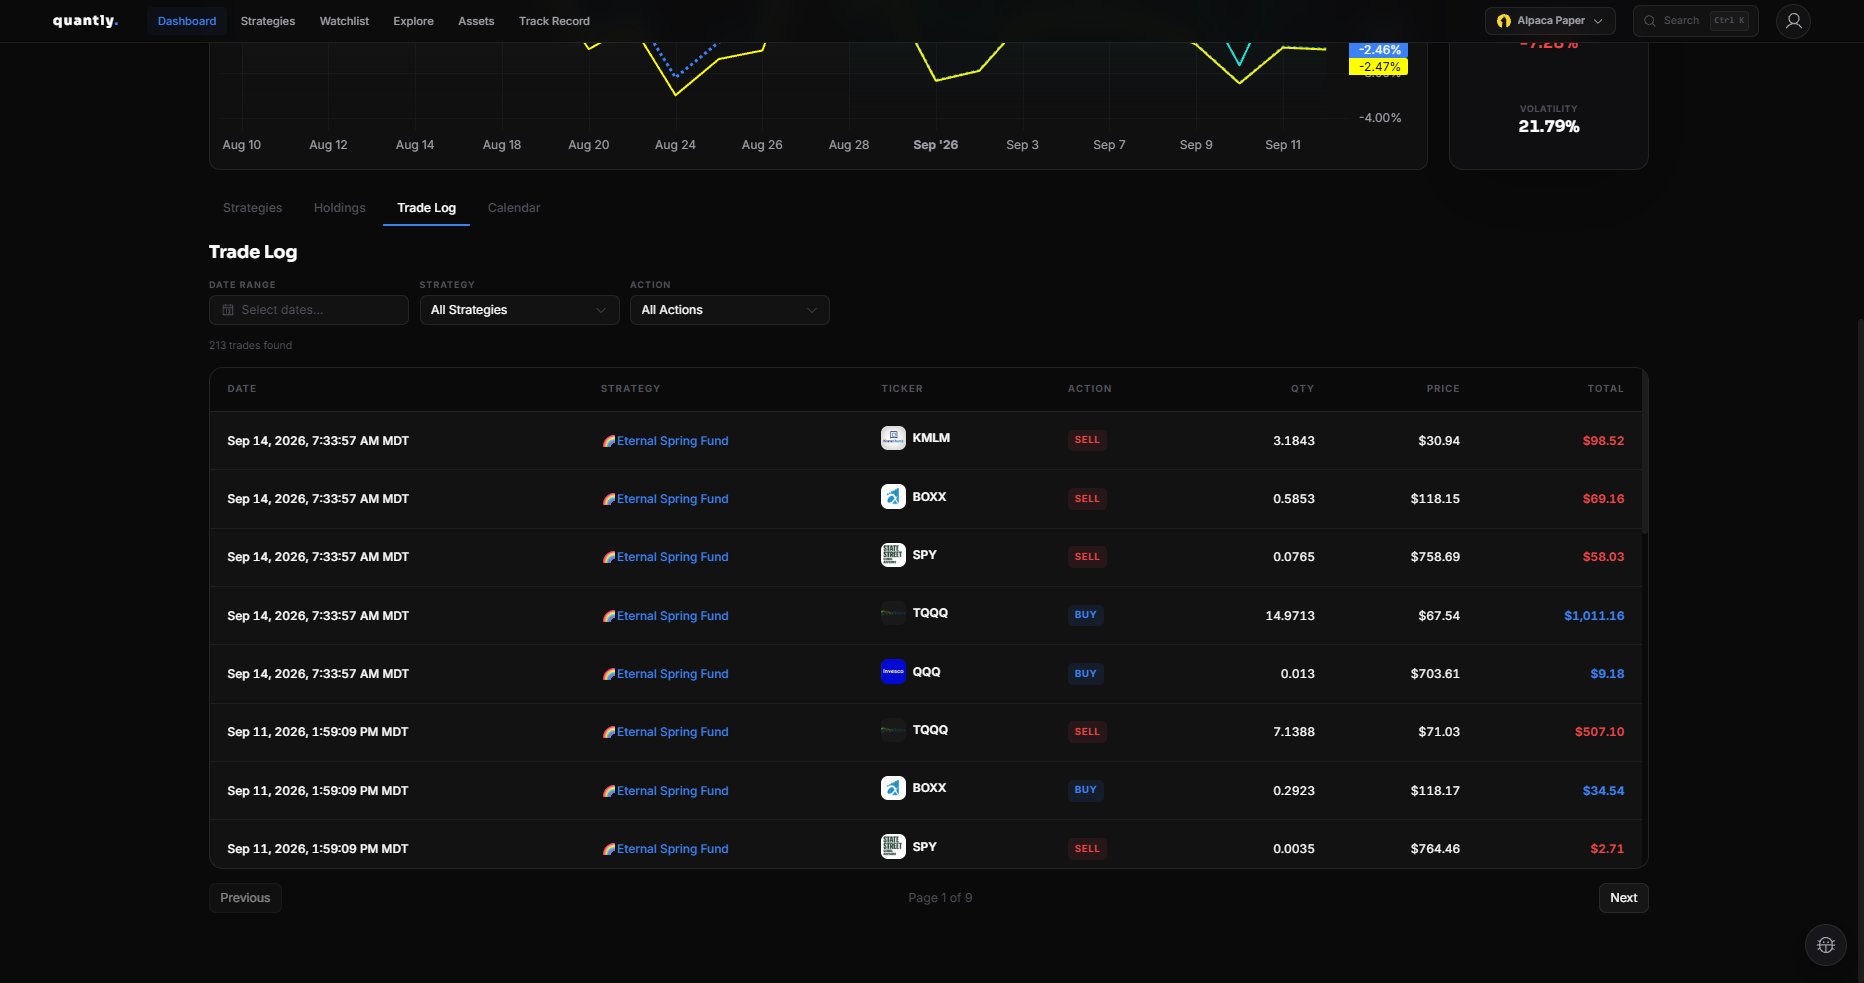Image resolution: width=1864 pixels, height=983 pixels.
Task: Click the TQQQ logo in the $1,011.16 row
Action: pos(893,613)
